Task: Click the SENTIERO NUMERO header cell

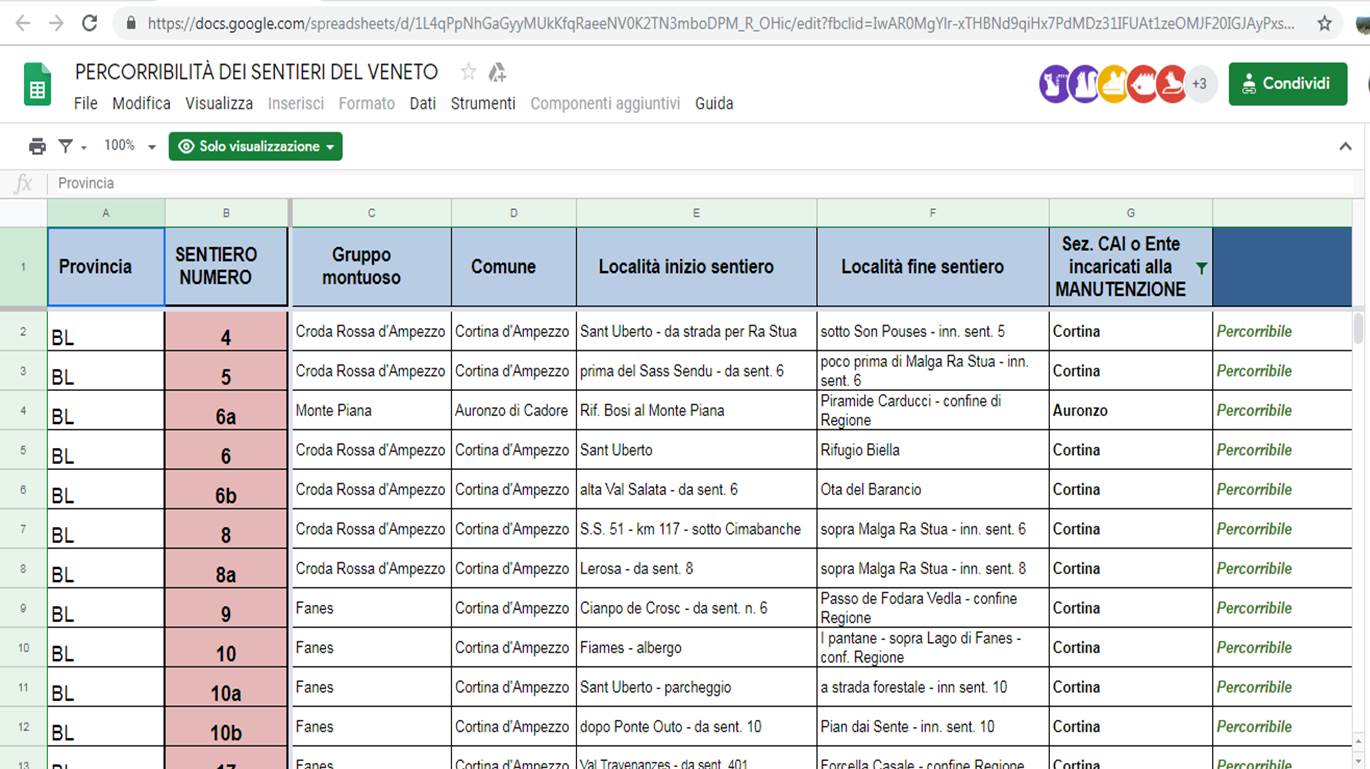Action: tap(226, 267)
